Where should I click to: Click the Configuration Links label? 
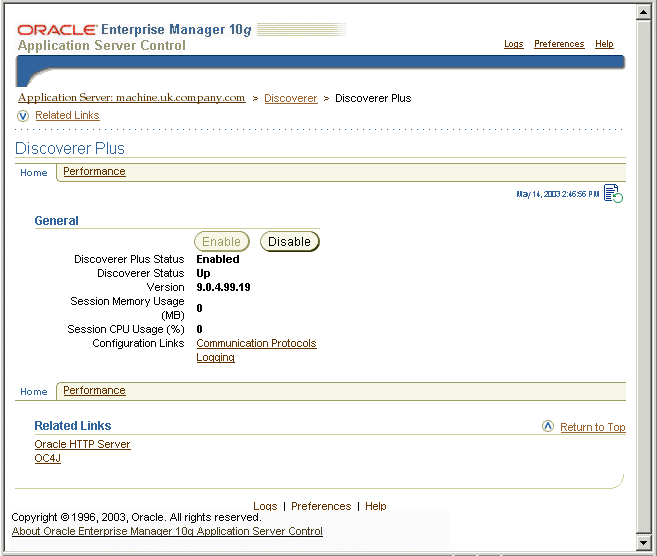[x=138, y=343]
